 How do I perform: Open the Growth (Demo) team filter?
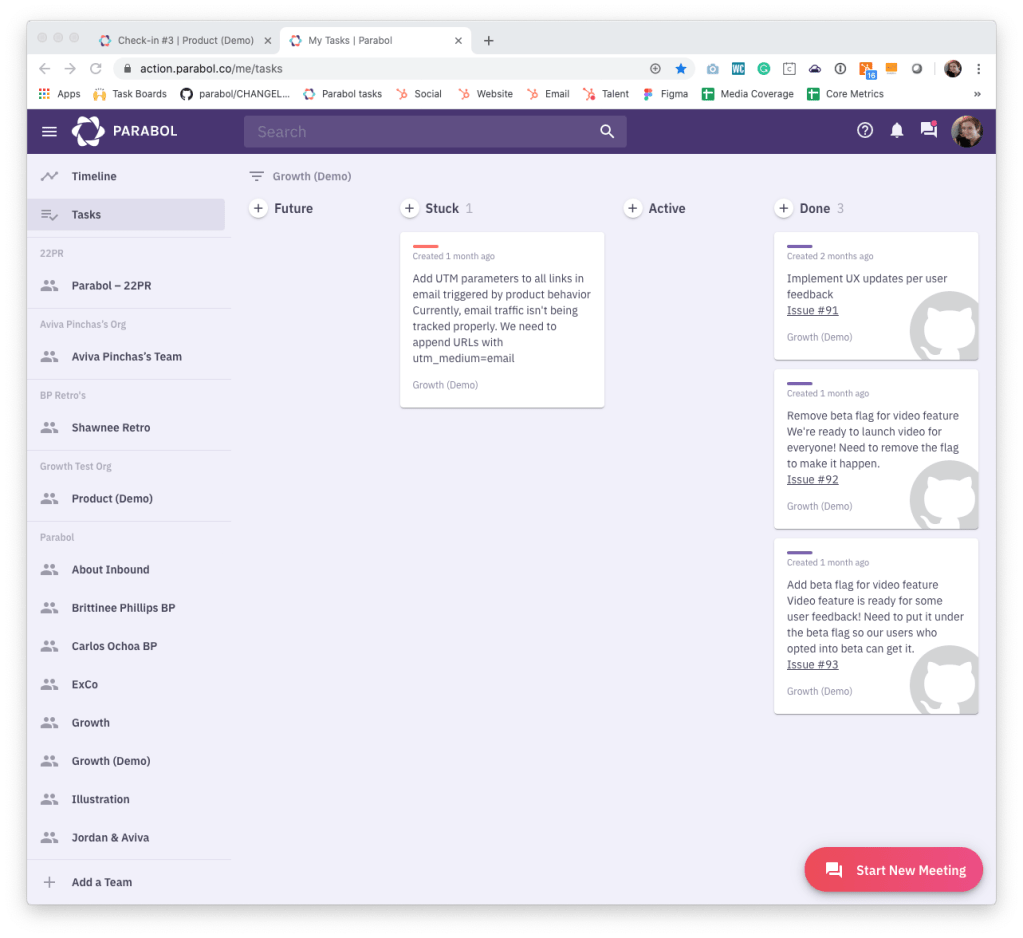(x=300, y=176)
